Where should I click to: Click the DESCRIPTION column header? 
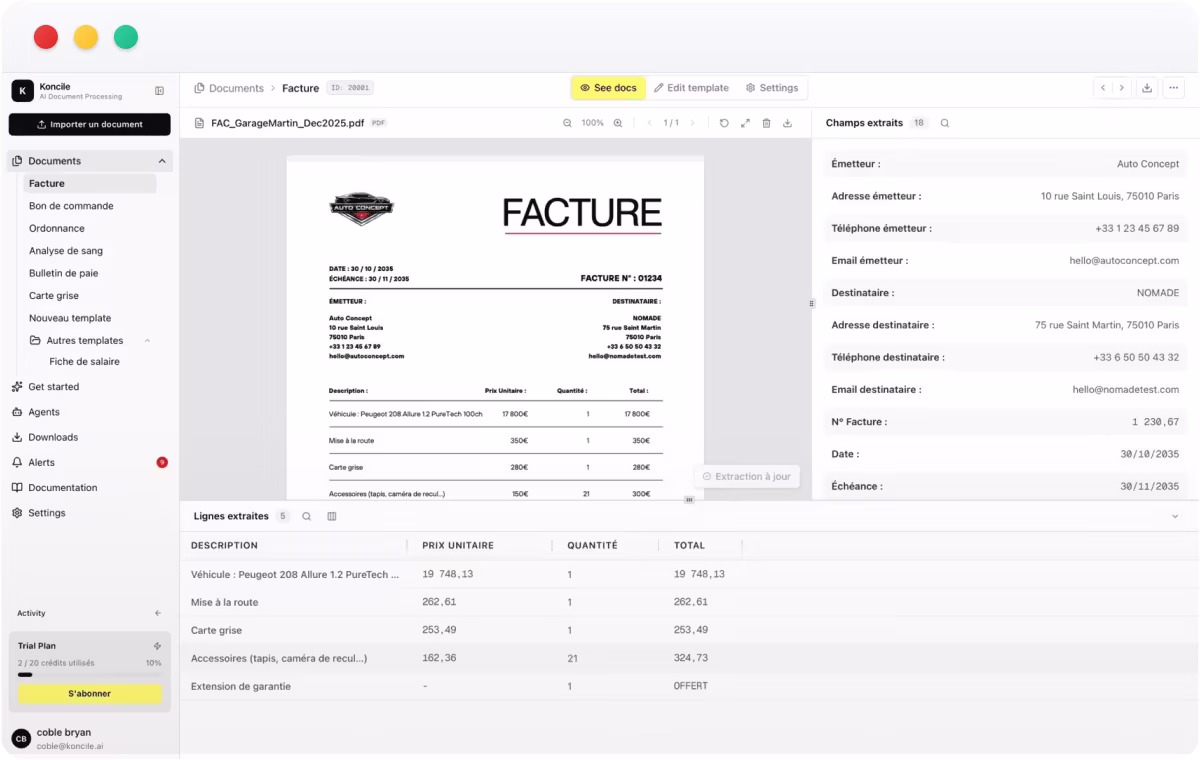[x=224, y=546]
